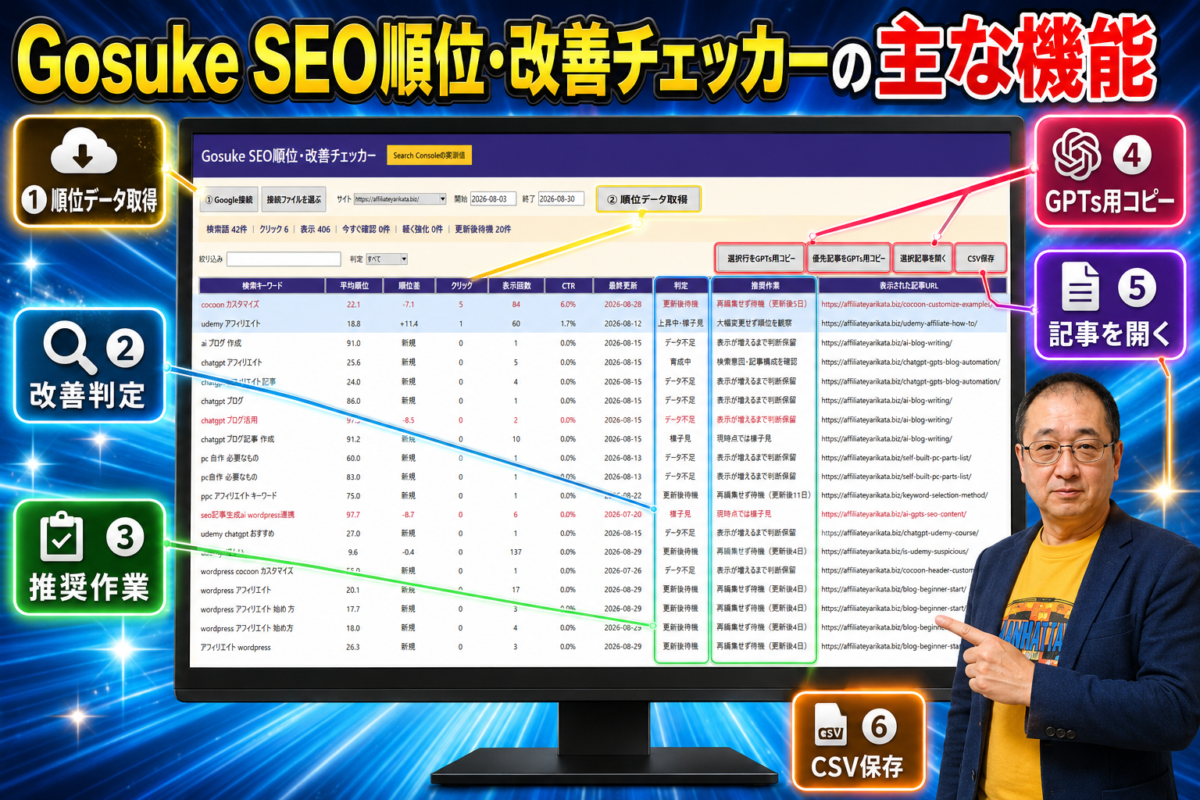Click the 育成中 judgment cell
The width and height of the screenshot is (1200, 800).
pyautogui.click(x=681, y=362)
